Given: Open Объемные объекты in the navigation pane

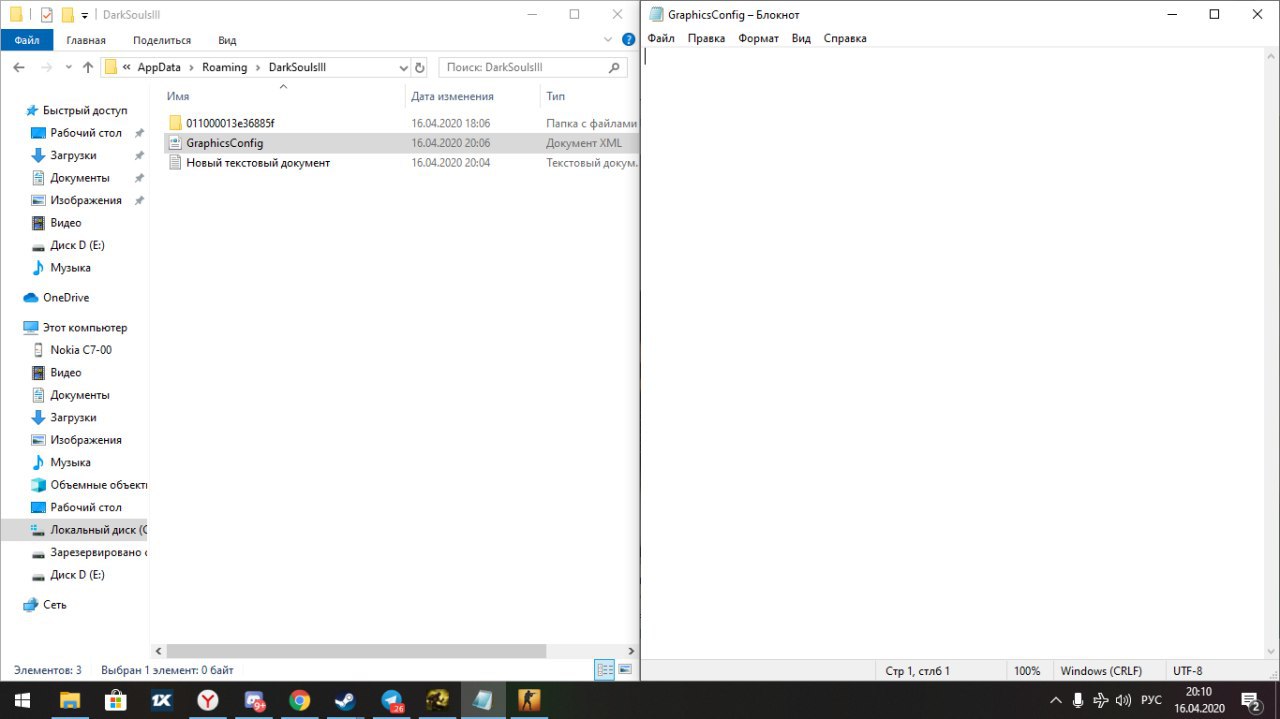Looking at the screenshot, I should 98,485.
